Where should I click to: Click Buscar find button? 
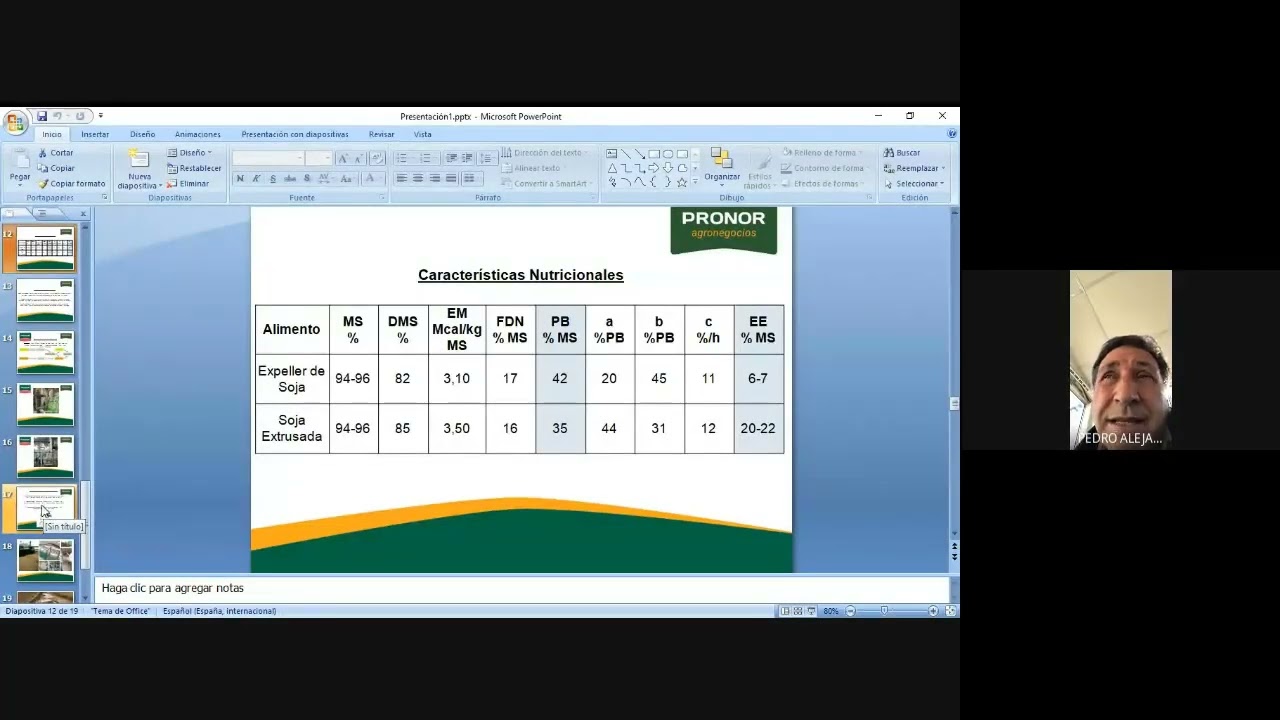point(902,153)
